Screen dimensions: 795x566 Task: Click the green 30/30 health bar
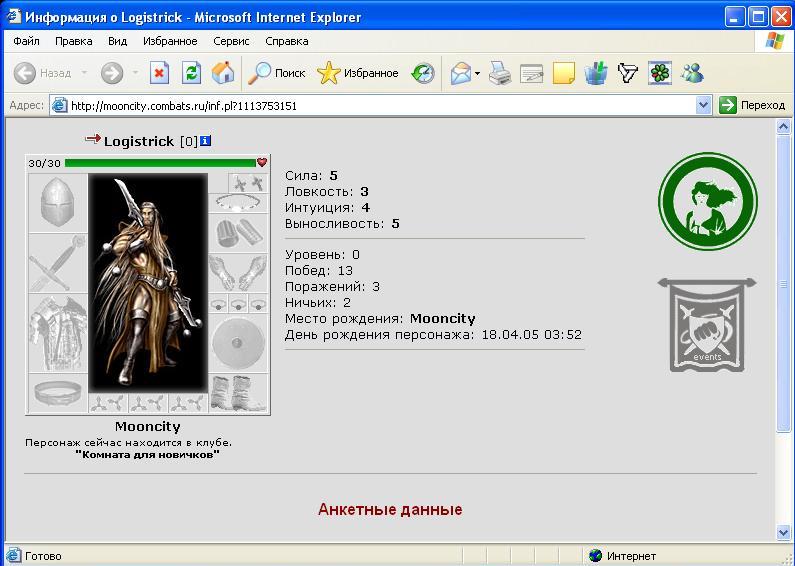(x=160, y=163)
